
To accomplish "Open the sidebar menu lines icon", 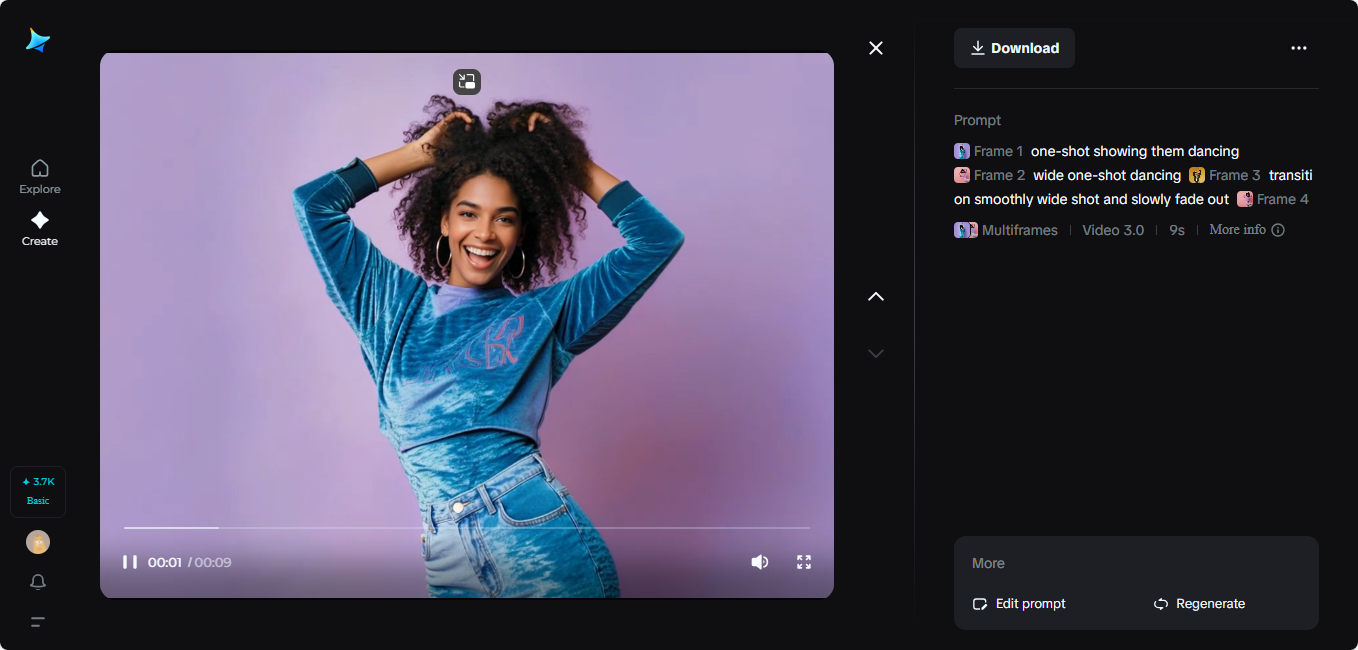I will coord(38,622).
